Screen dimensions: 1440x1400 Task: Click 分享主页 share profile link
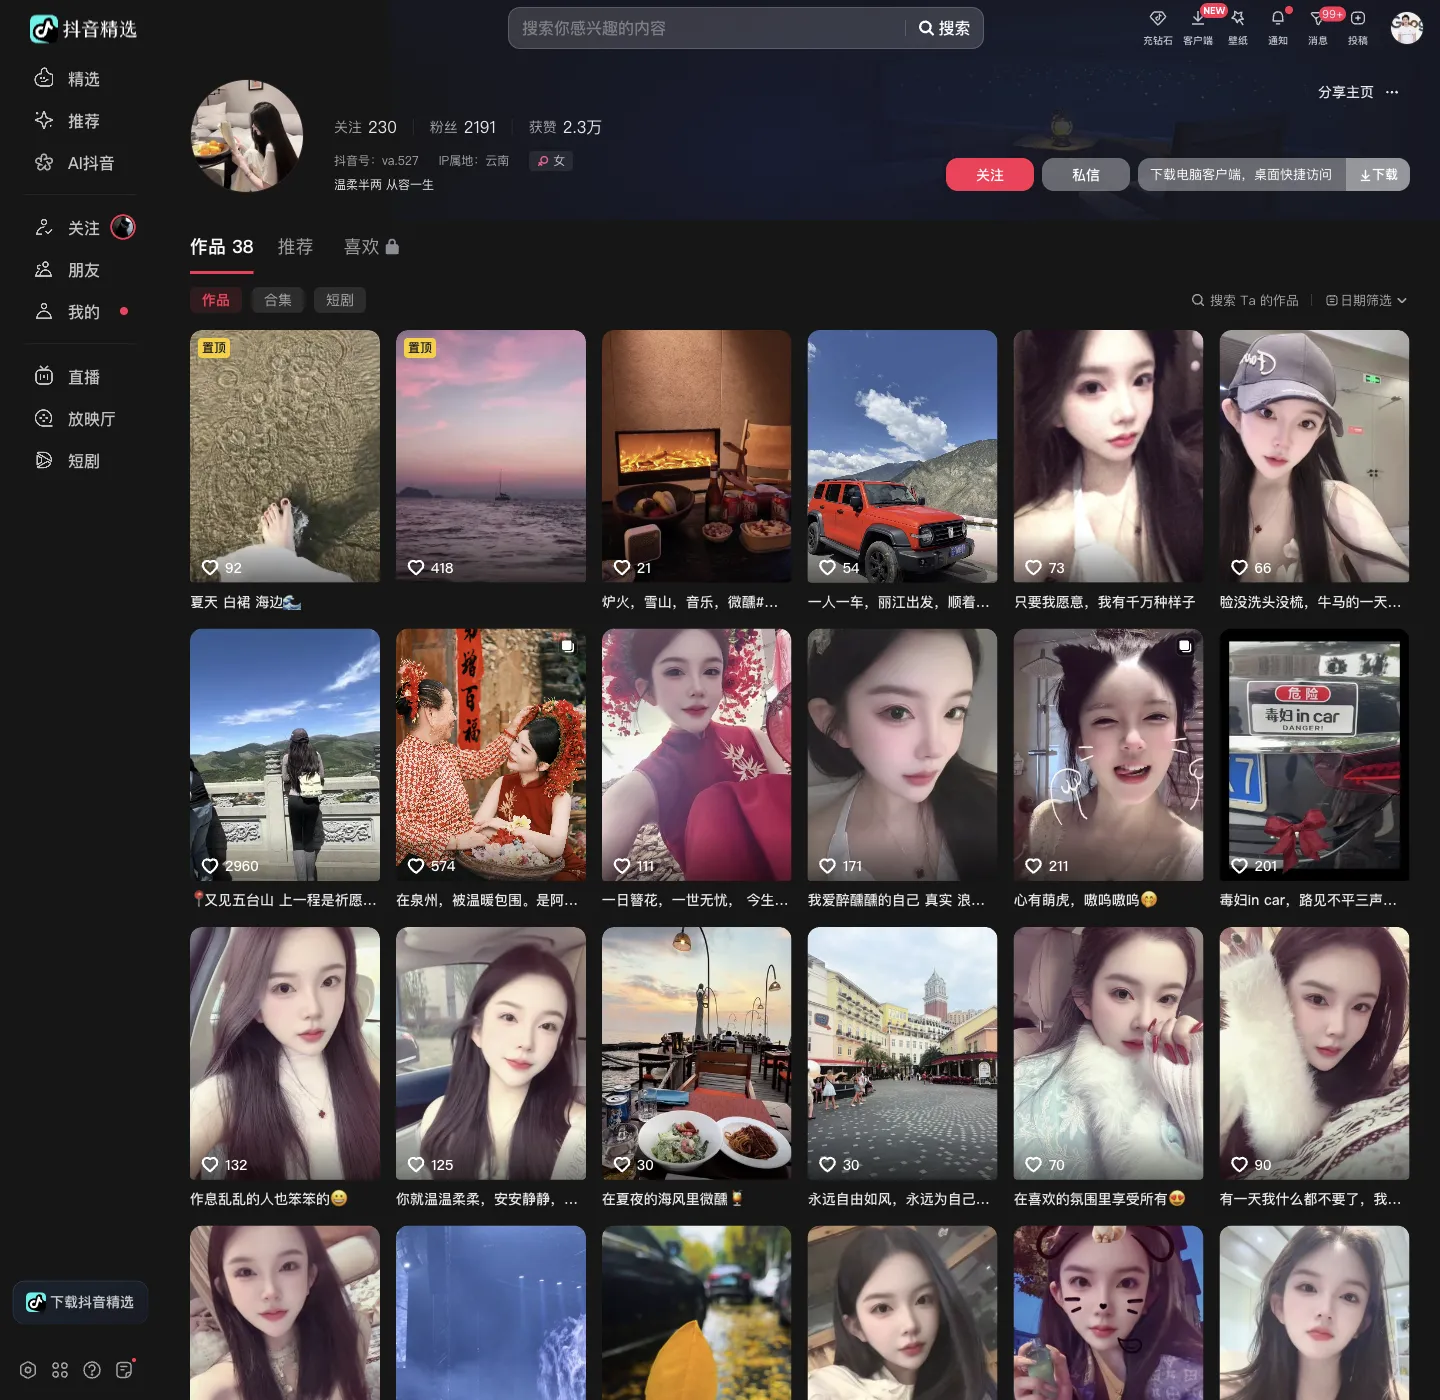tap(1345, 92)
